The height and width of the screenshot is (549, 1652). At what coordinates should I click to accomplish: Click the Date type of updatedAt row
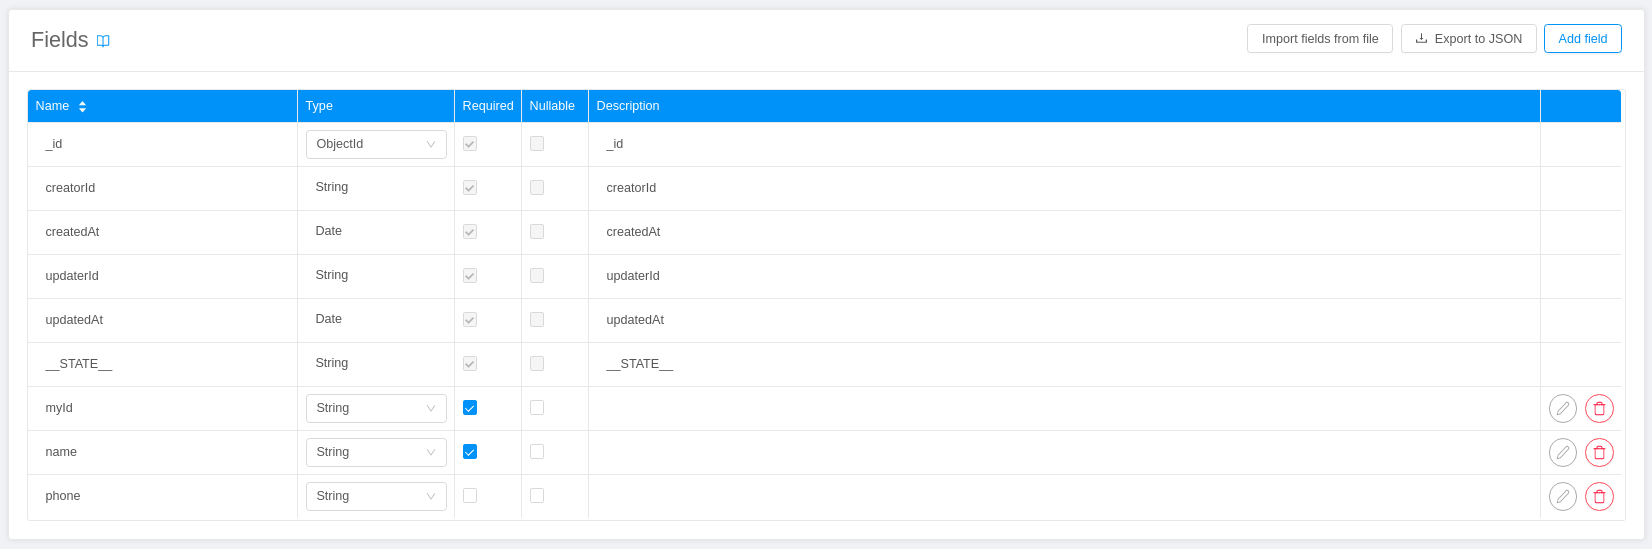click(329, 319)
